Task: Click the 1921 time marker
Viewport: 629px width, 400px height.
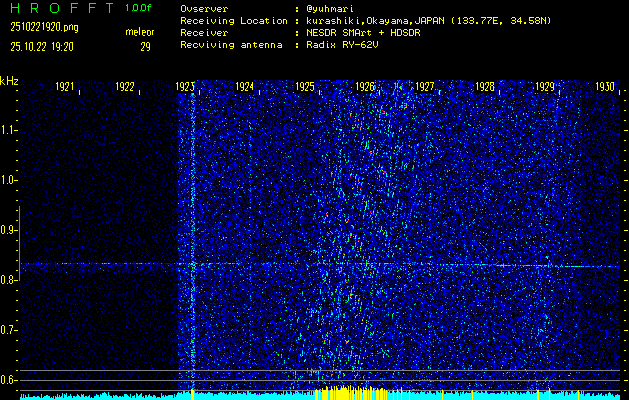Action: click(65, 87)
